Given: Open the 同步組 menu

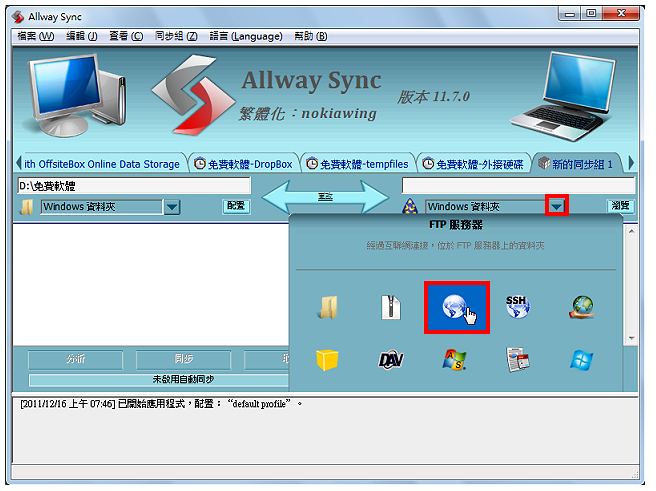Looking at the screenshot, I should click(176, 36).
